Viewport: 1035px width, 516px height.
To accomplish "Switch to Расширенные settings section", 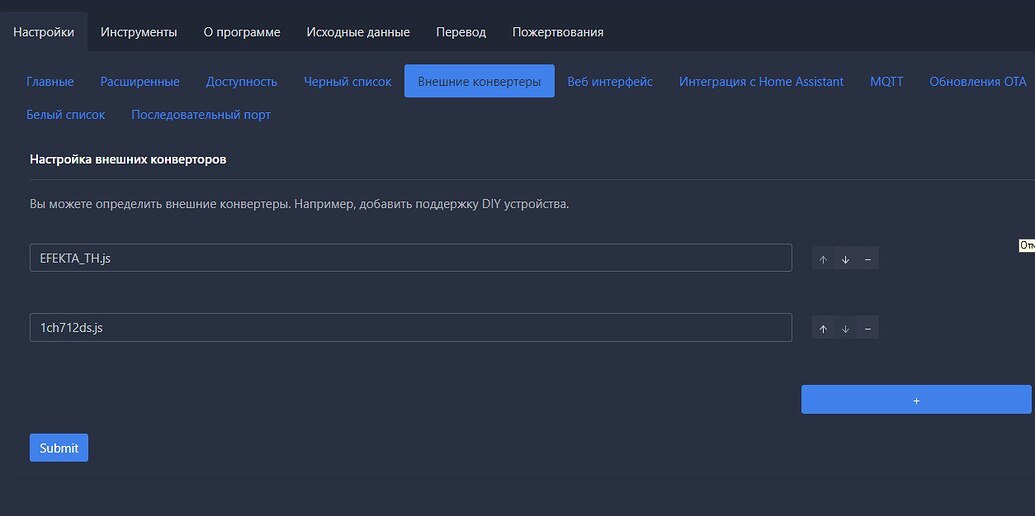I will pos(140,82).
